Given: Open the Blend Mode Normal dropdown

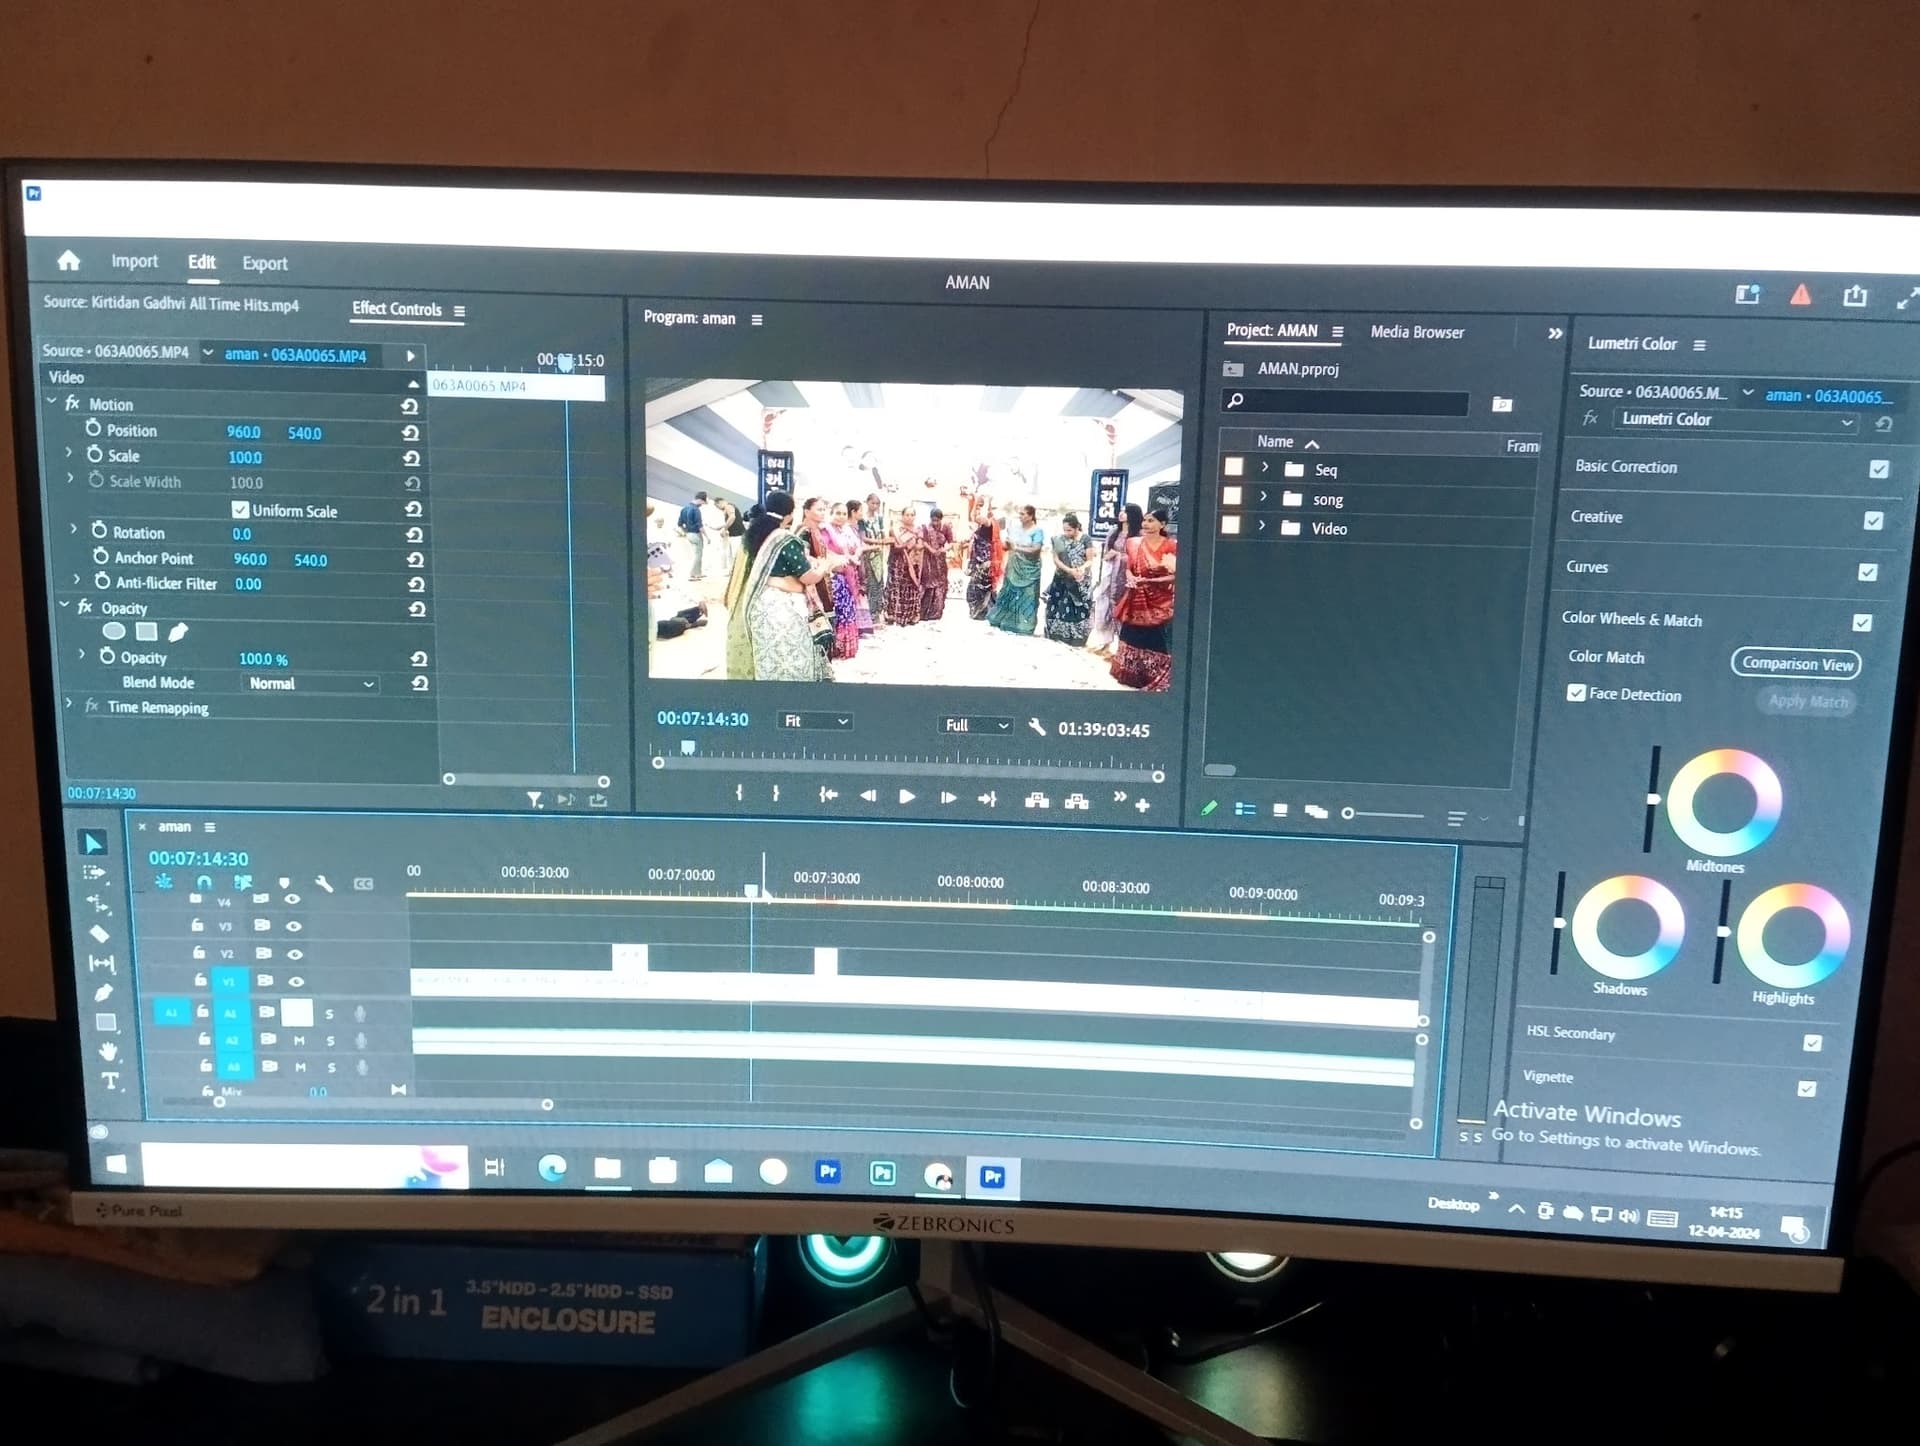Looking at the screenshot, I should pos(311,684).
